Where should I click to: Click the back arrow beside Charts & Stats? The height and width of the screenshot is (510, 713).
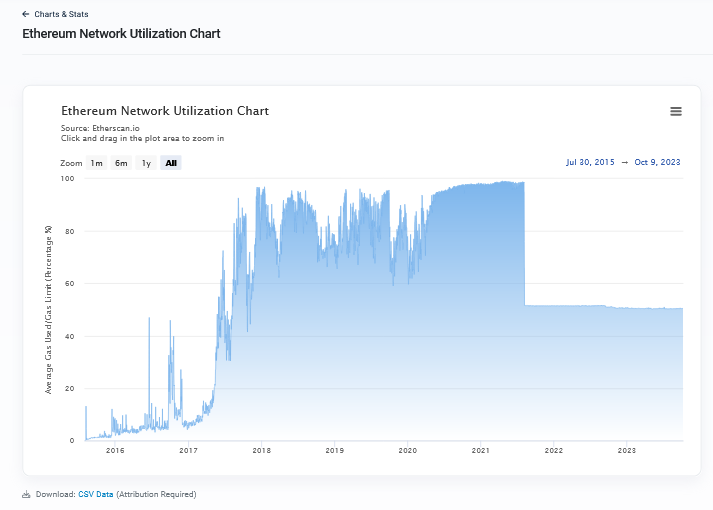pyautogui.click(x=25, y=15)
